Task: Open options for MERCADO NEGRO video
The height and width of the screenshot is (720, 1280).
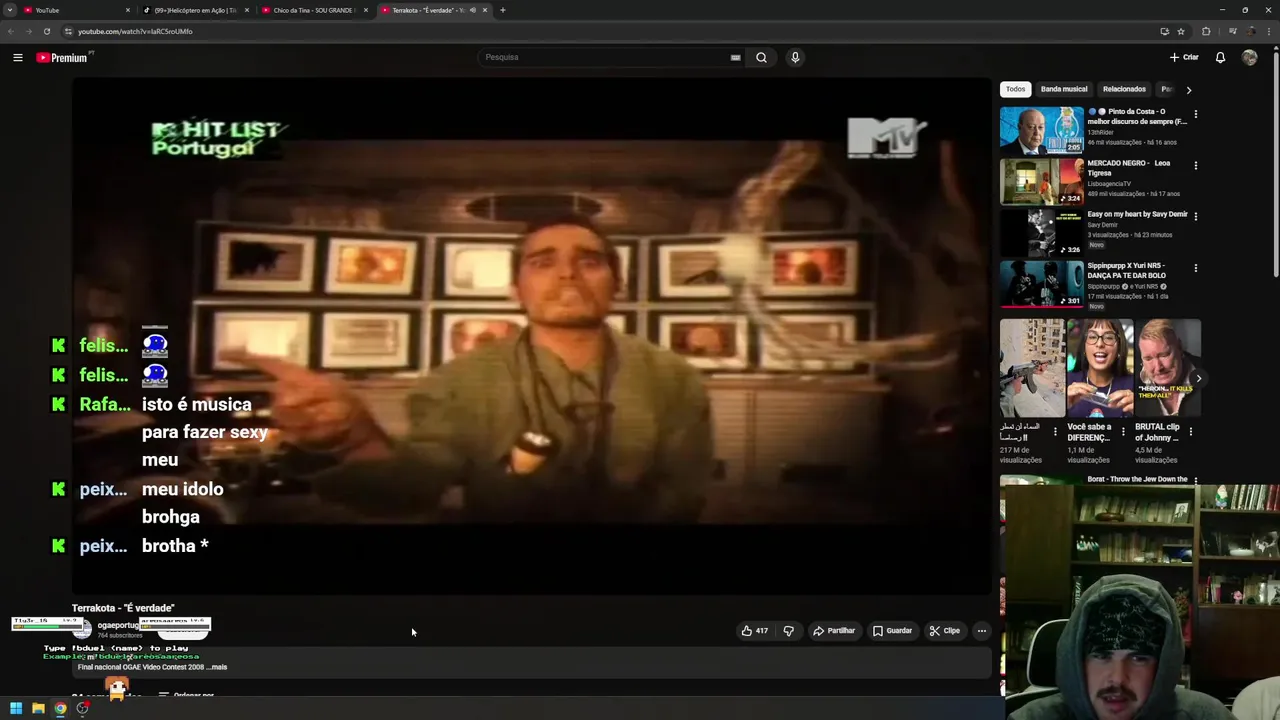Action: [1195, 165]
